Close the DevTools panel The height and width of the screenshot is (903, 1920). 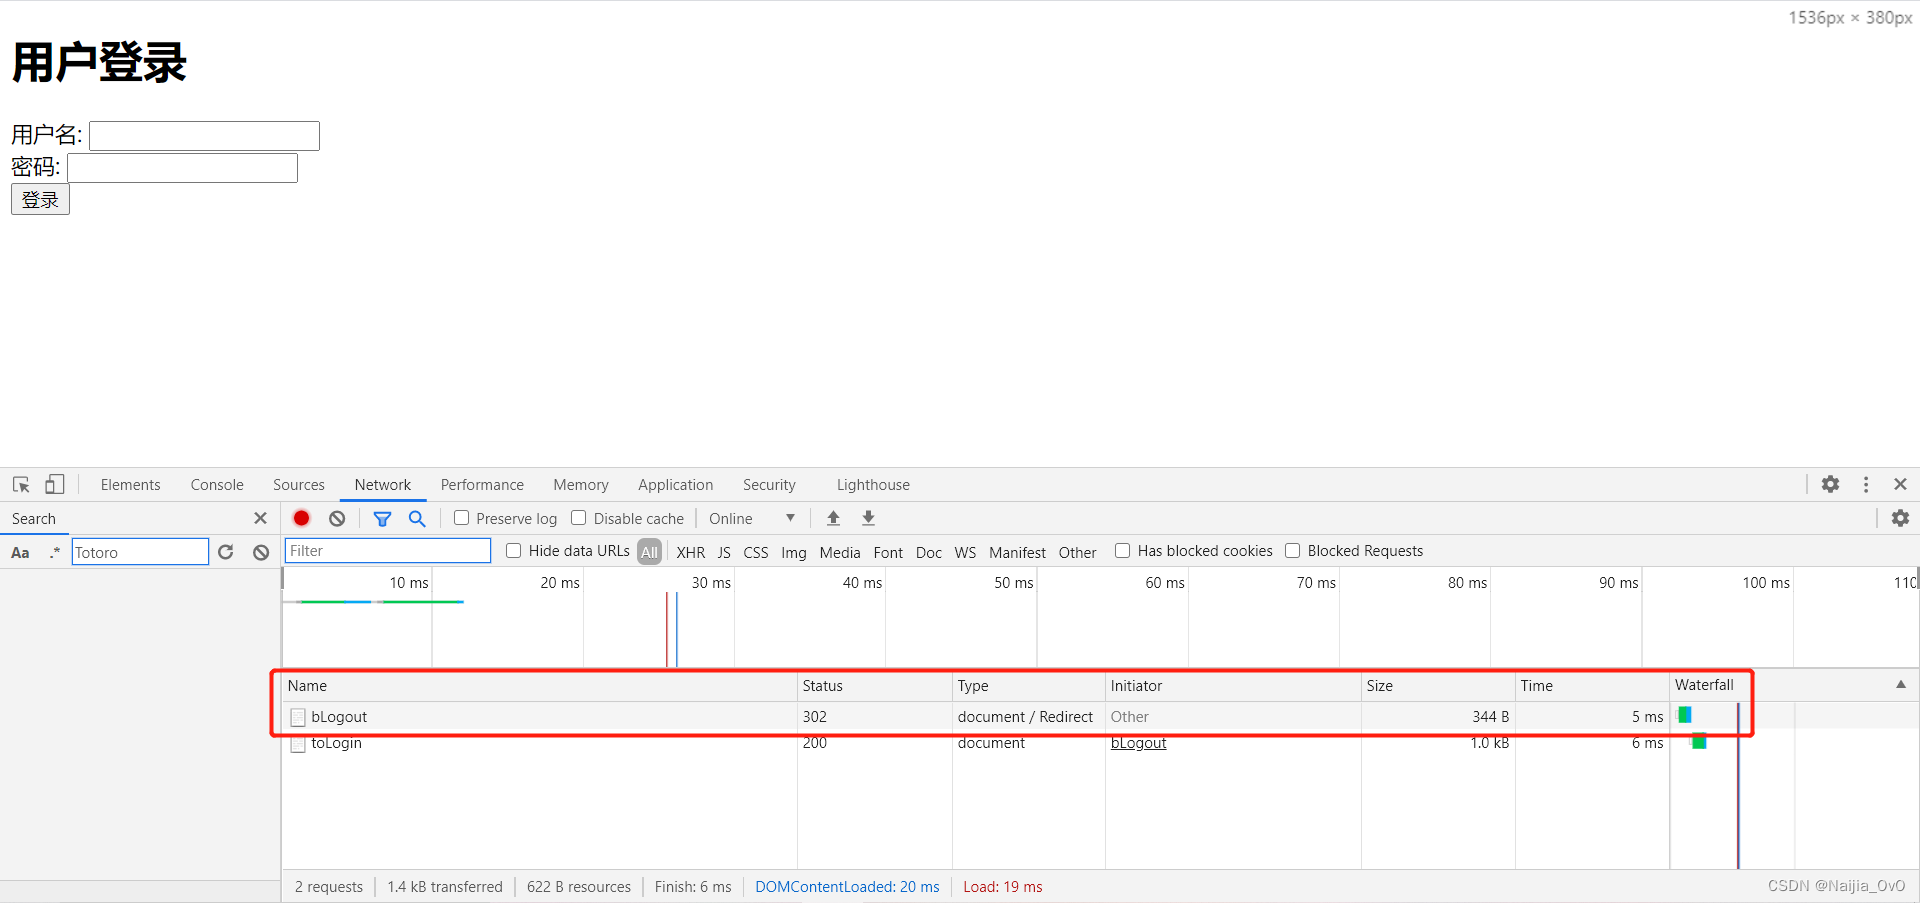point(1900,484)
